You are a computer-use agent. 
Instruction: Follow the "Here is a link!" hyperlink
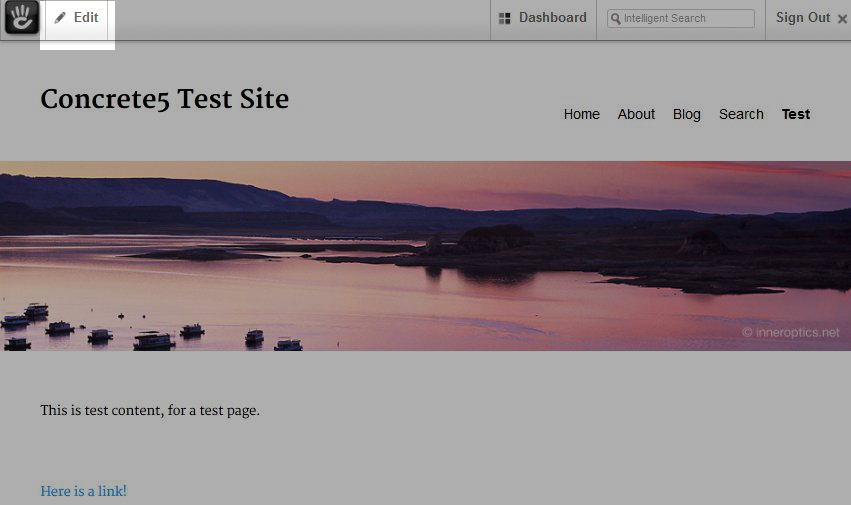click(x=83, y=491)
